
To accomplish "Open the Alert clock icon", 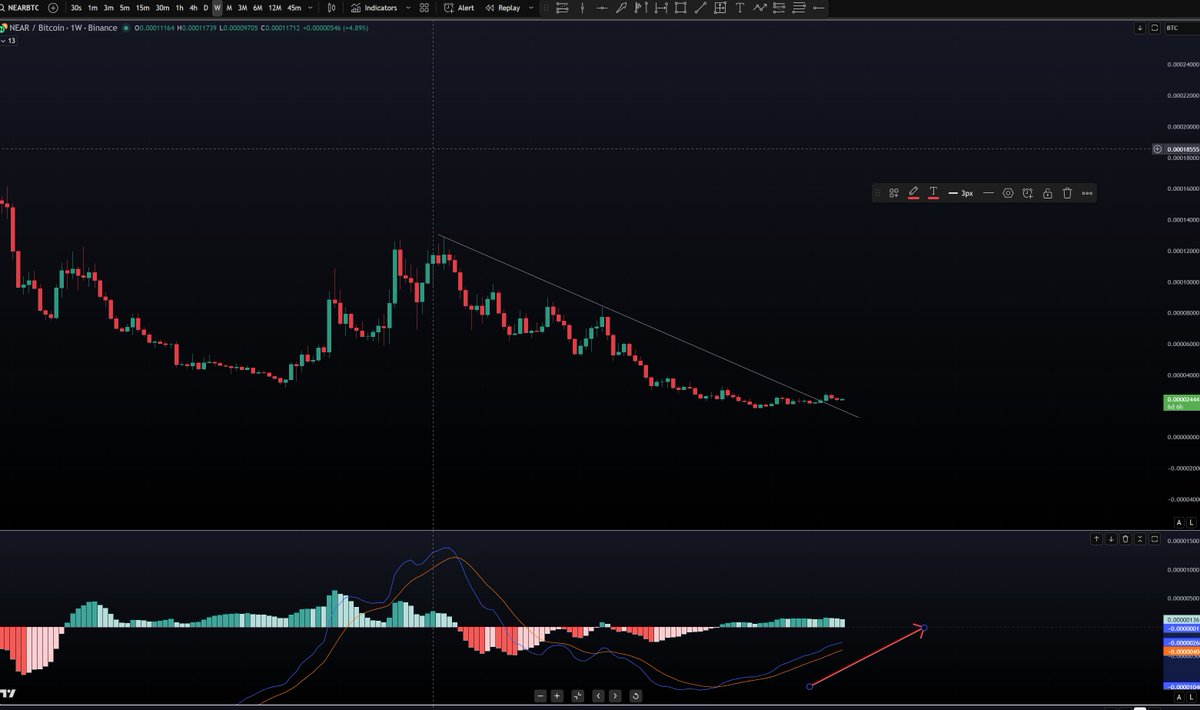I will click(x=448, y=7).
